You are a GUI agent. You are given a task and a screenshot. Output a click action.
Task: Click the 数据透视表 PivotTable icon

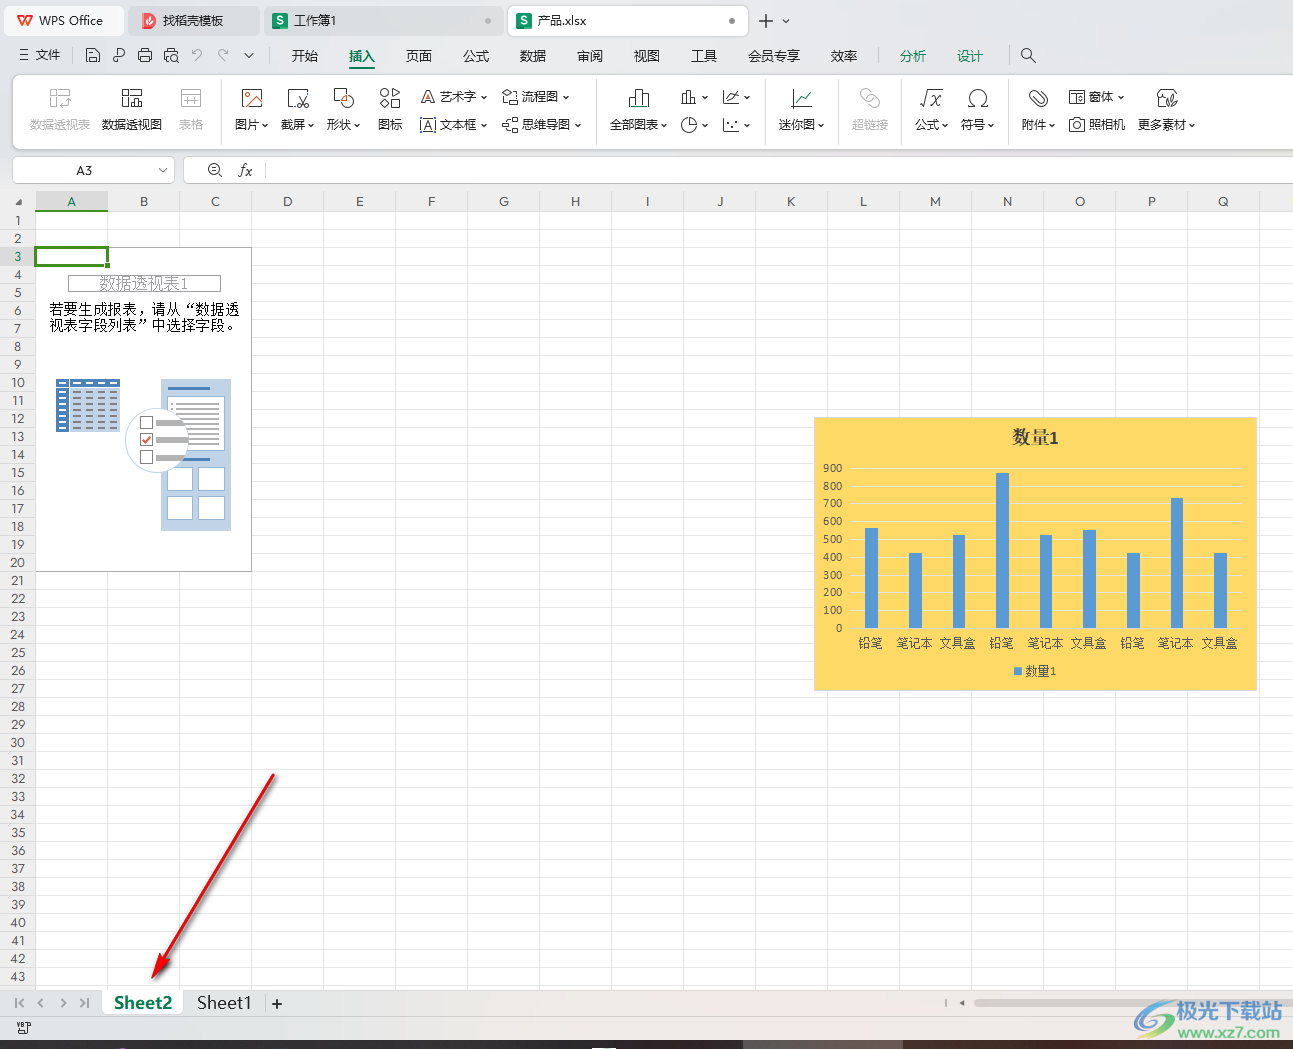(60, 109)
